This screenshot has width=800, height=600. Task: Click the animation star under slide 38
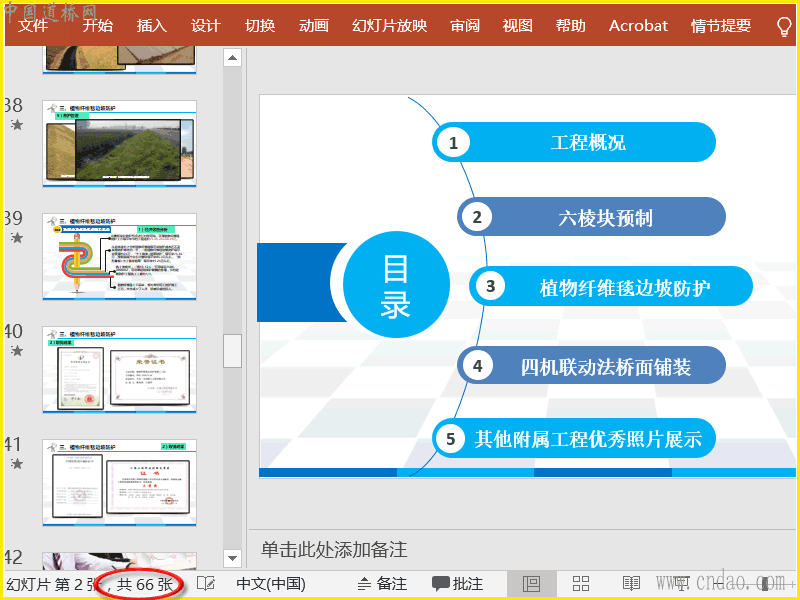coord(17,124)
